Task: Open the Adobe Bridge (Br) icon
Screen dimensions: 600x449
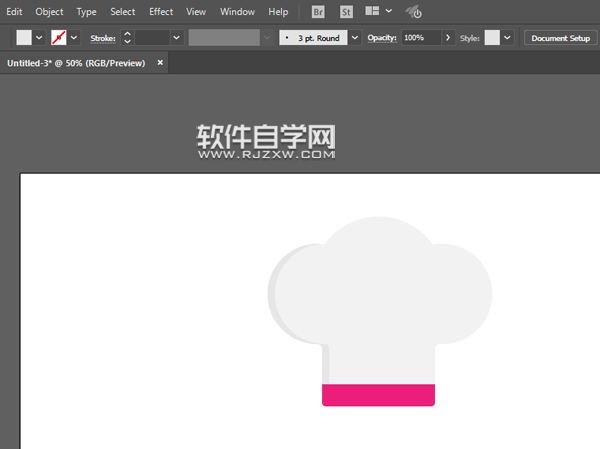Action: tap(318, 12)
